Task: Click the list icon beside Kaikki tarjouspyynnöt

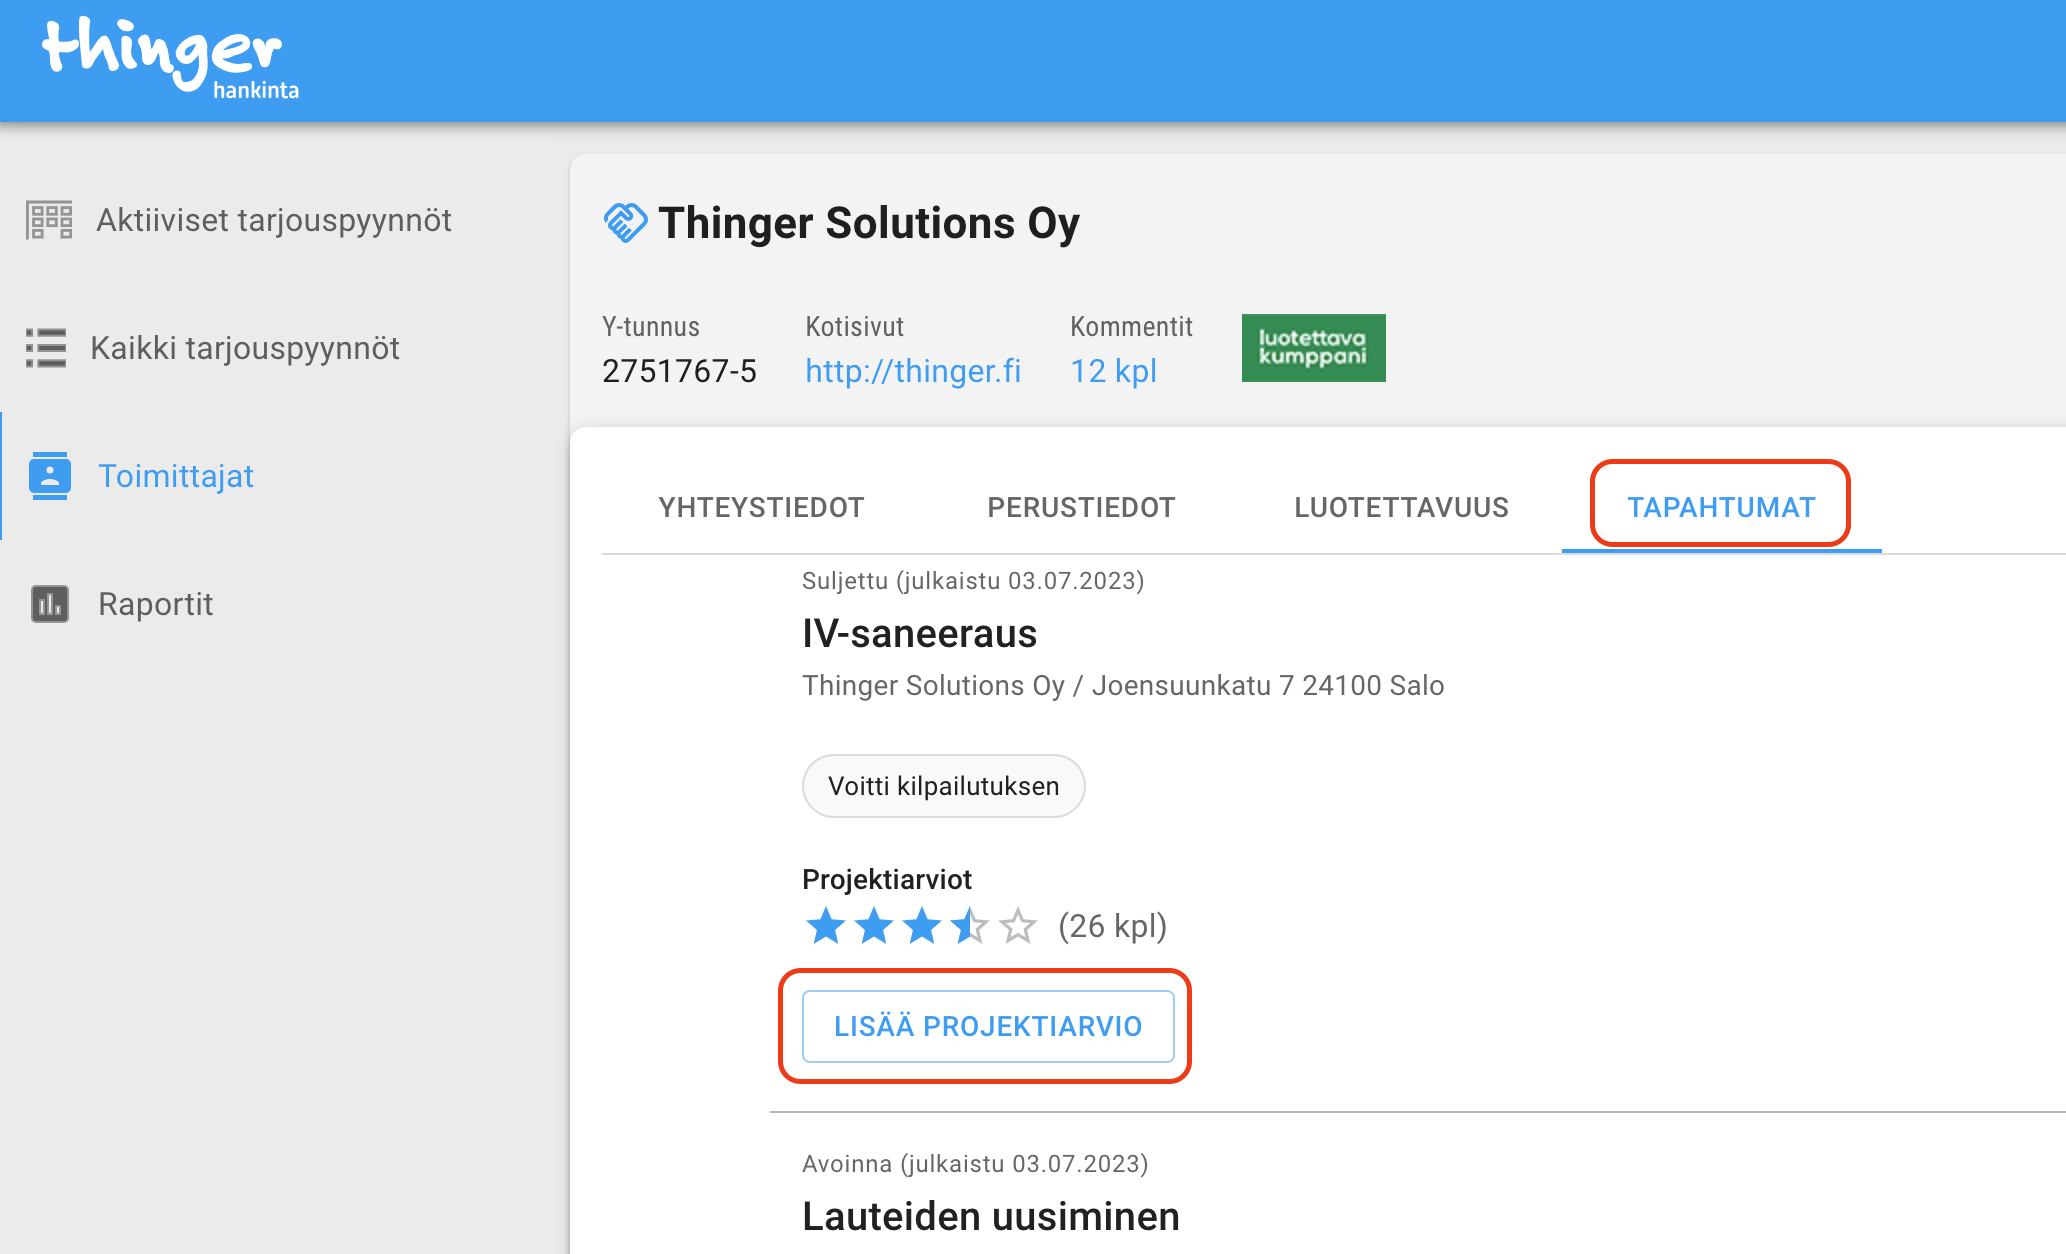Action: (x=46, y=348)
